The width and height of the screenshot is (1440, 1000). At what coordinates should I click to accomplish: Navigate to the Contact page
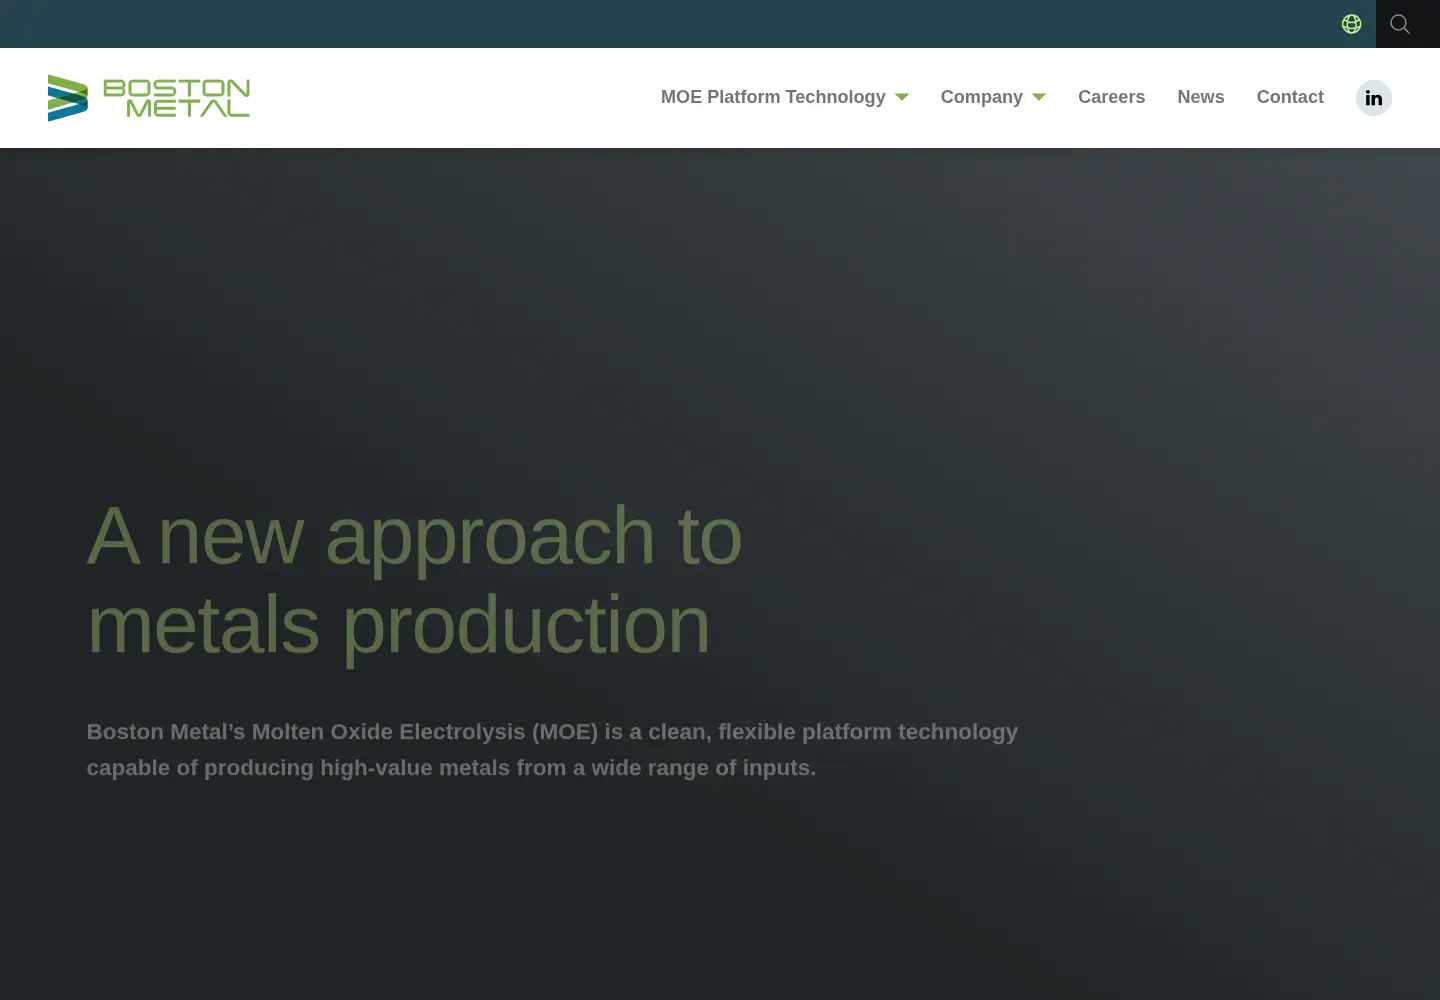pos(1290,97)
